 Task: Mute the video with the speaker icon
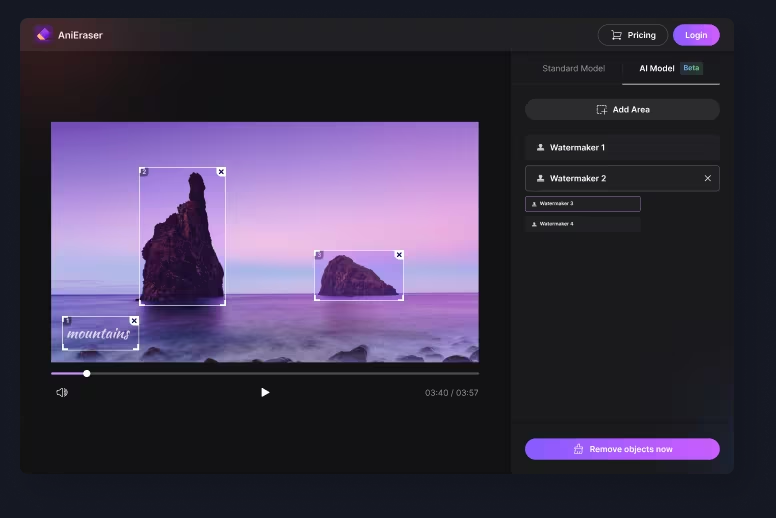[62, 393]
